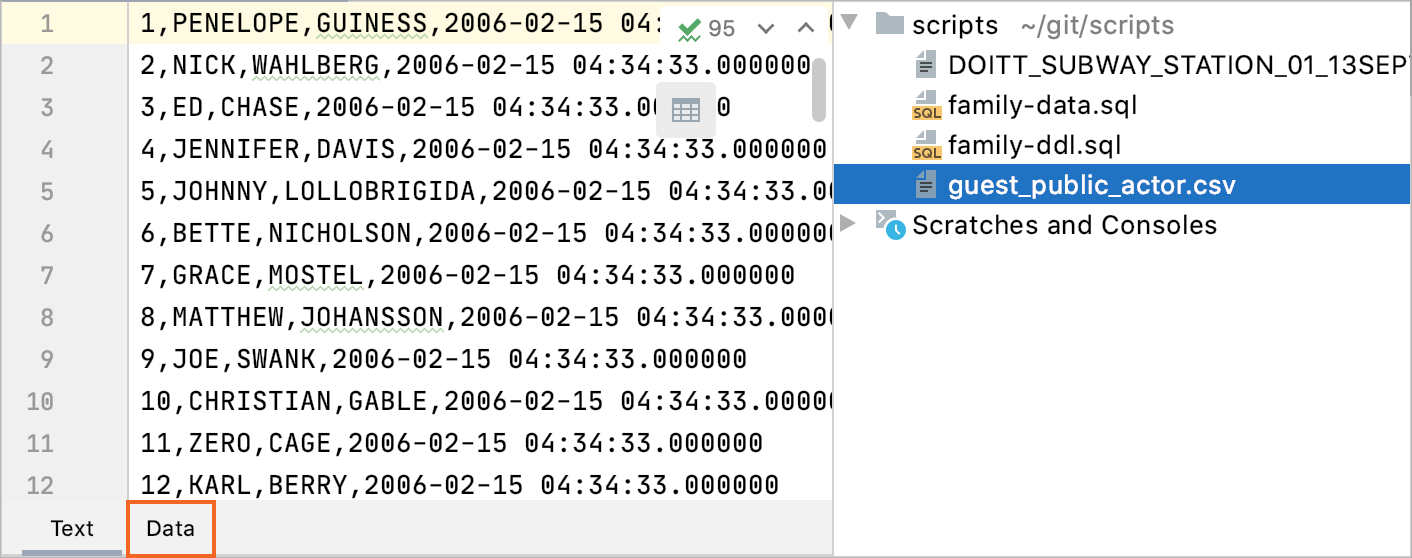The height and width of the screenshot is (558, 1412).
Task: Click the CHRISTIAN,GABLE line
Action: (x=486, y=402)
